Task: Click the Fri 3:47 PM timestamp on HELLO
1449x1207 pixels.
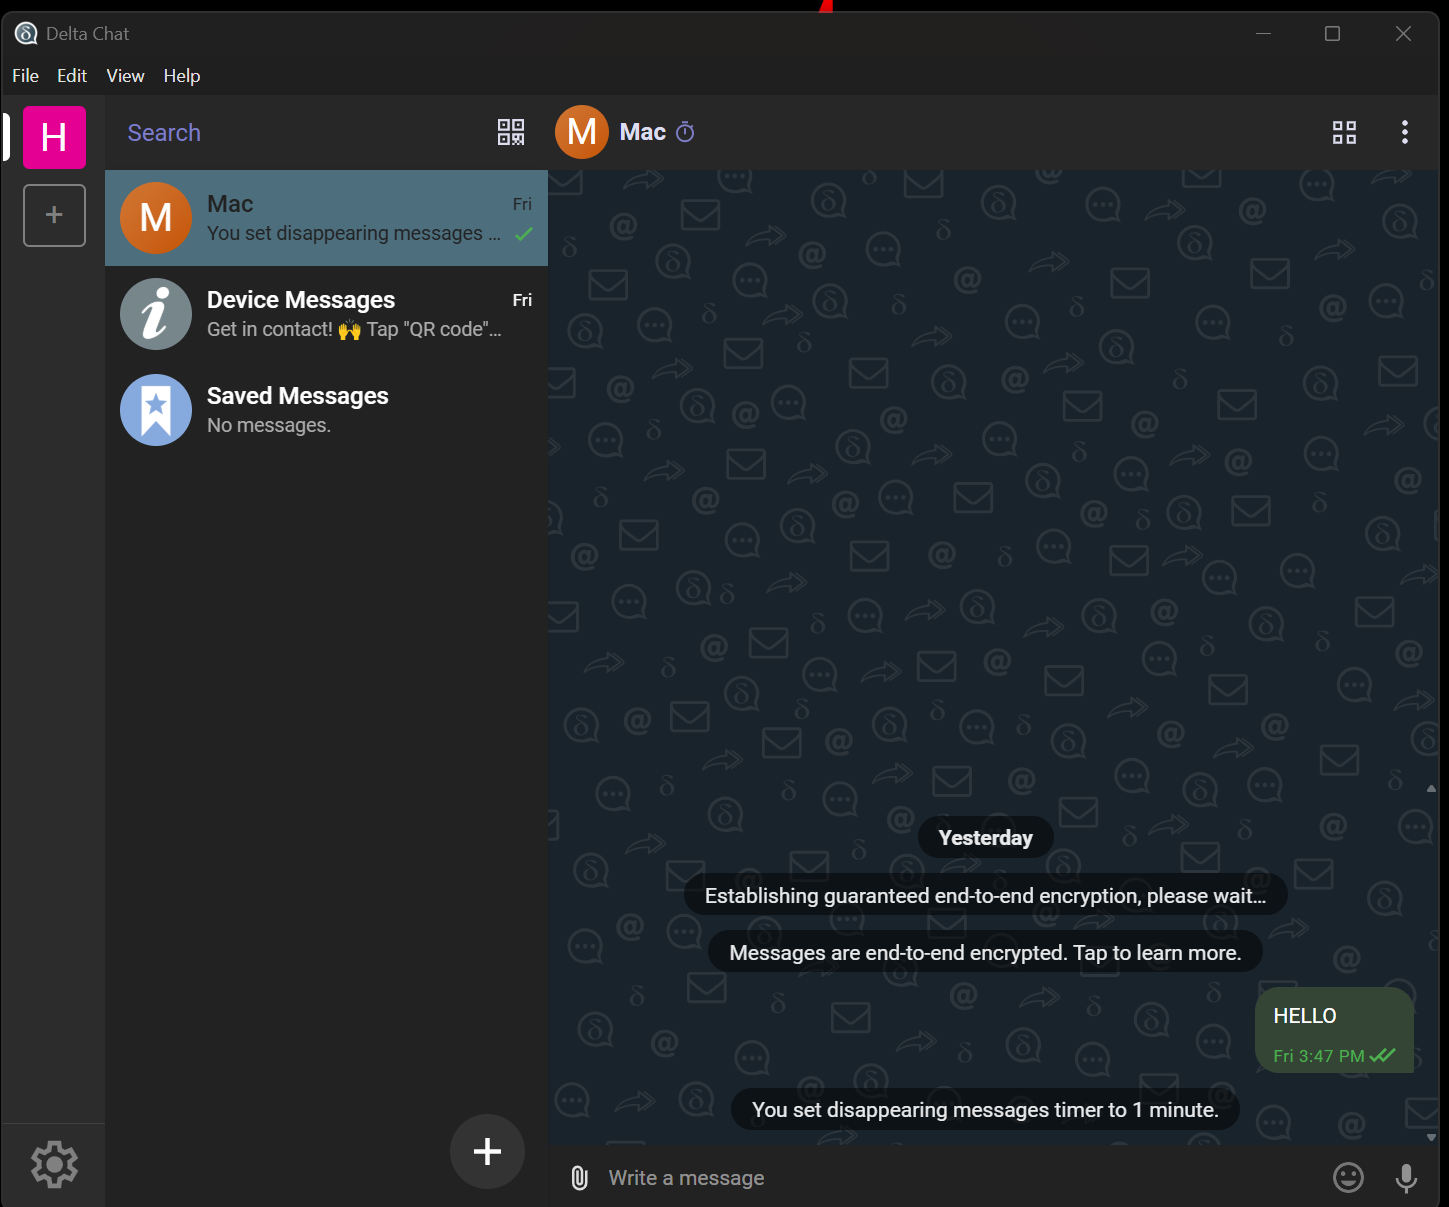Action: tap(1319, 1056)
